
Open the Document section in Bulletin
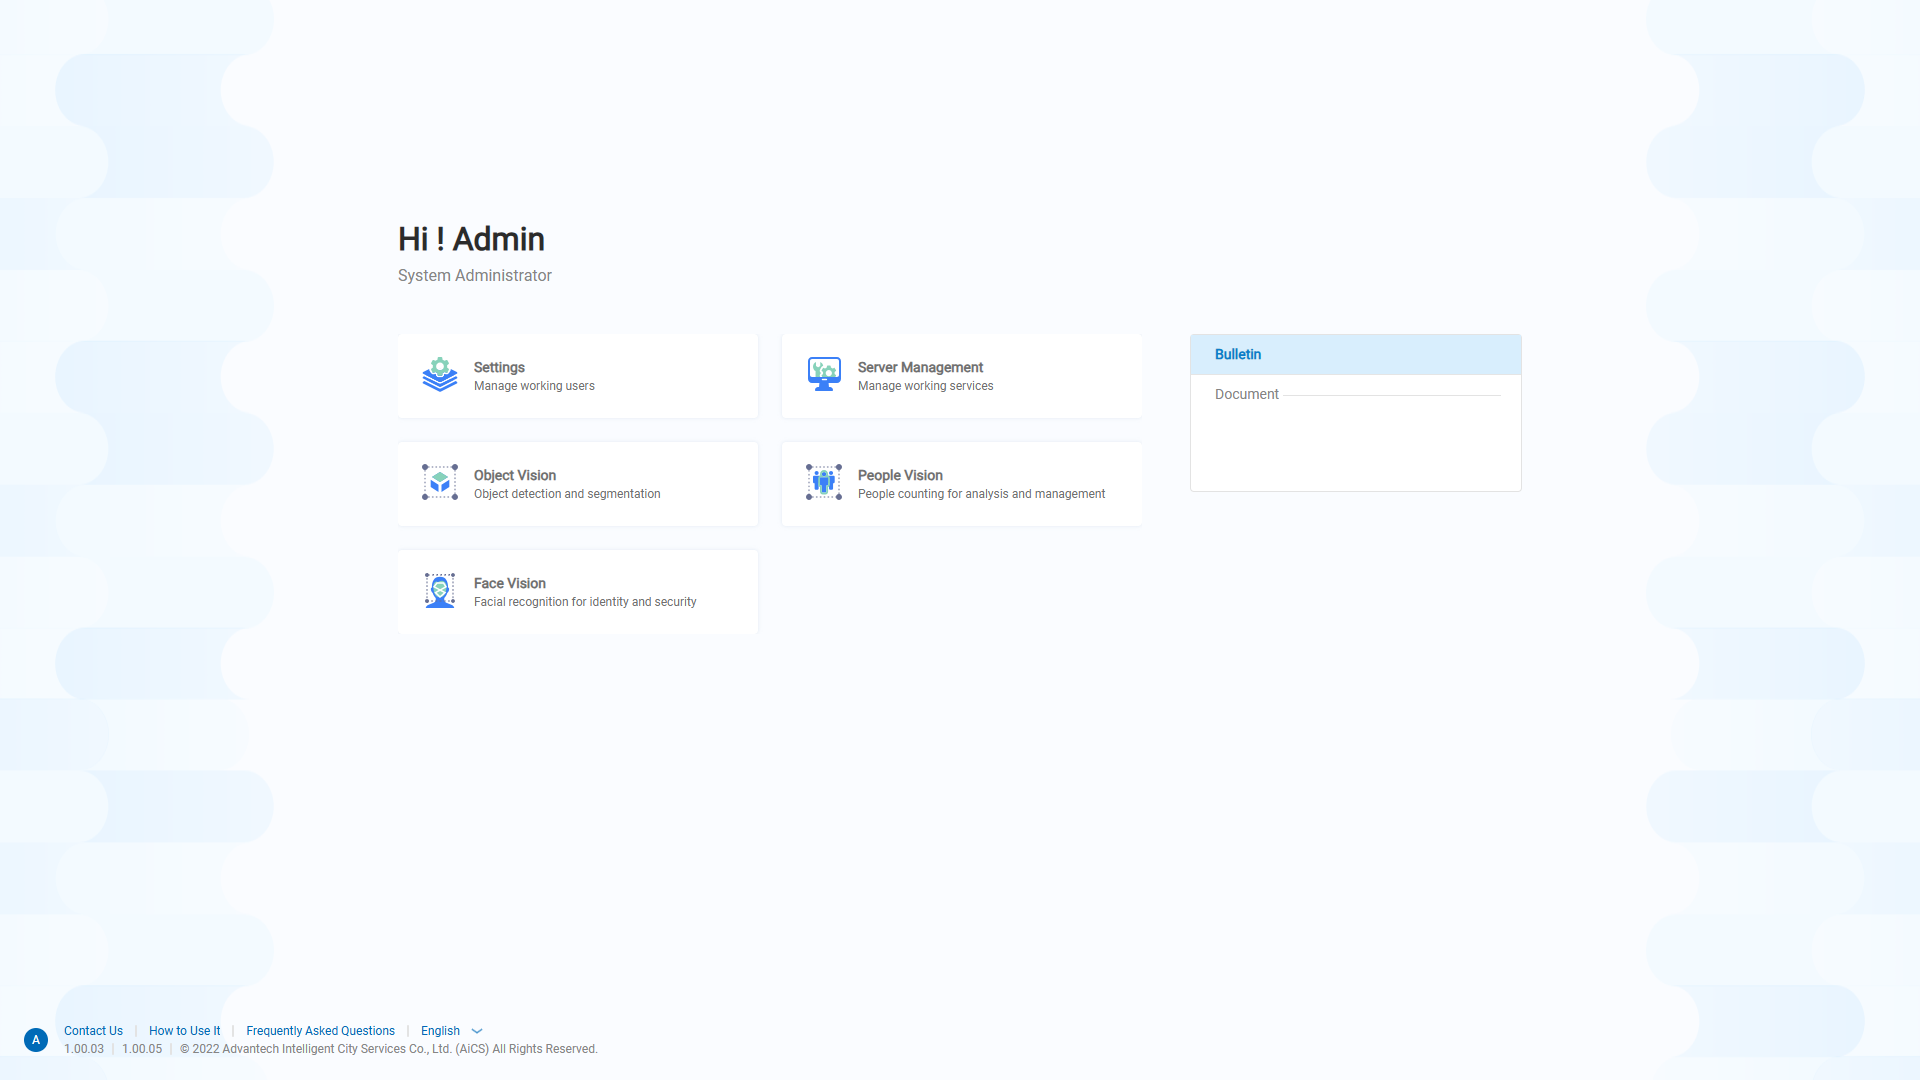click(x=1246, y=395)
